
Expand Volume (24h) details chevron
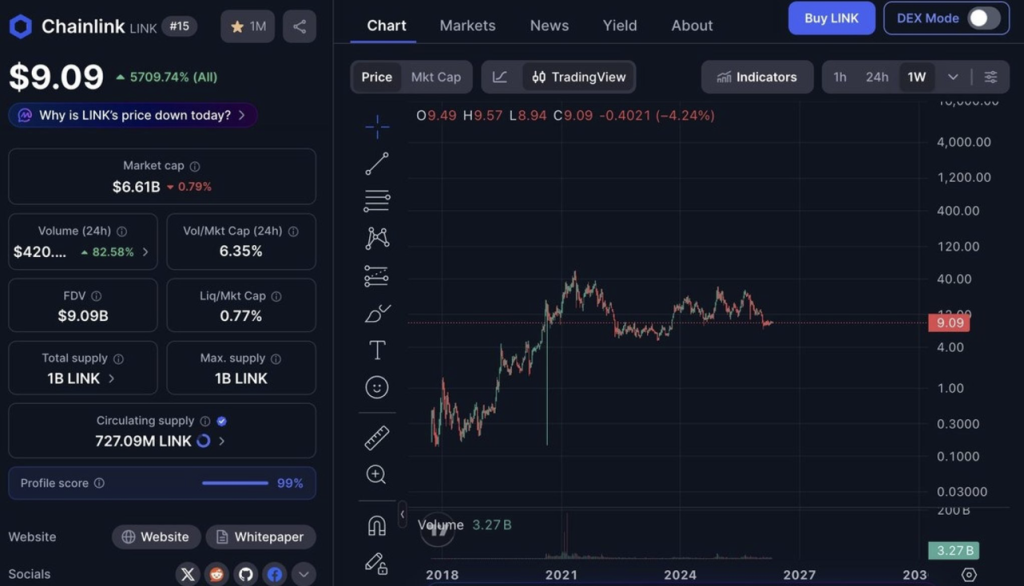coord(145,252)
